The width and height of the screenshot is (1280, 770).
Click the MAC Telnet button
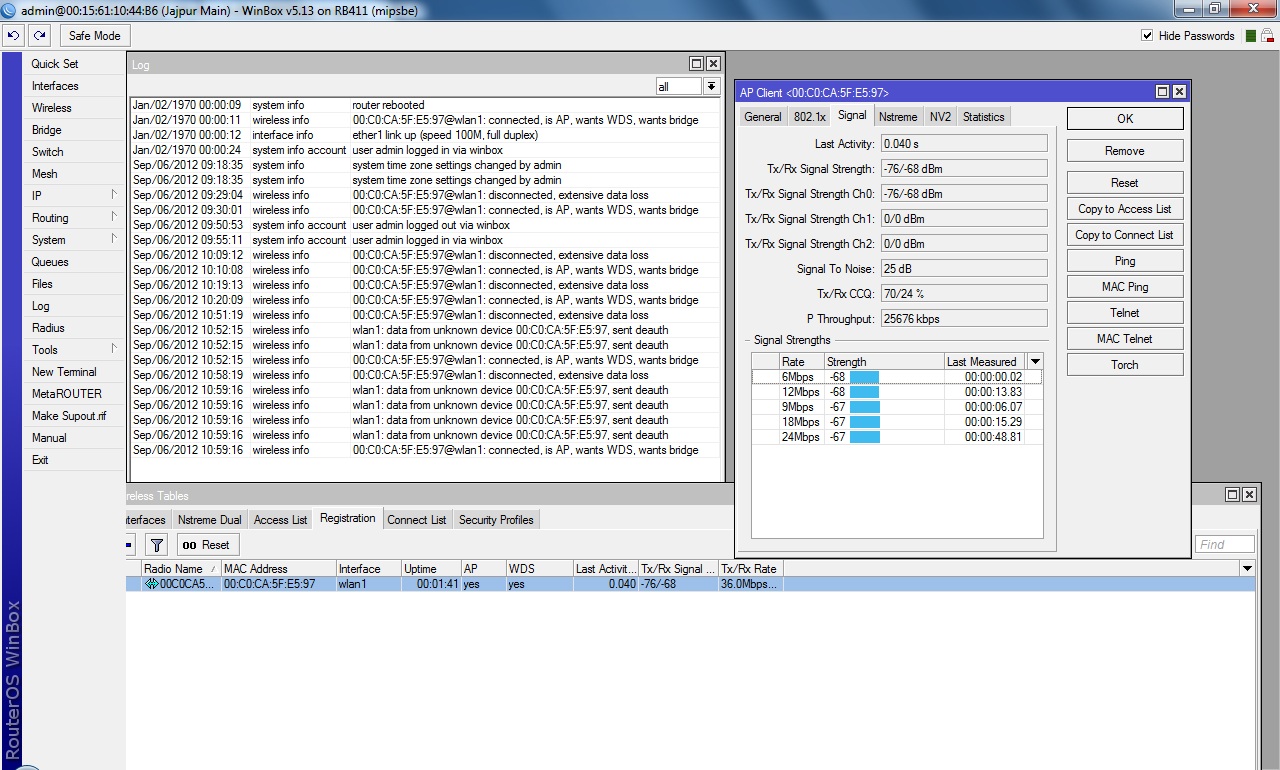[x=1125, y=339]
